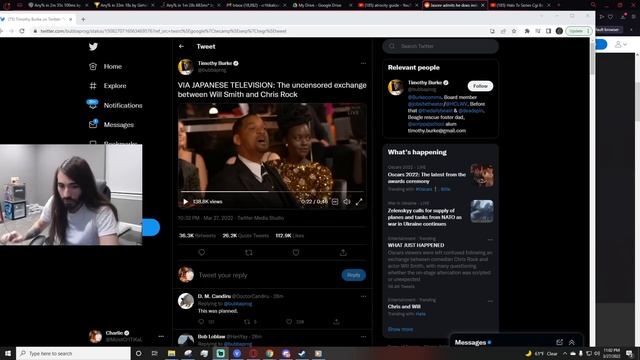Open options for Chris and Will trend
Image resolution: width=640 pixels, height=360 pixels.
click(490, 301)
